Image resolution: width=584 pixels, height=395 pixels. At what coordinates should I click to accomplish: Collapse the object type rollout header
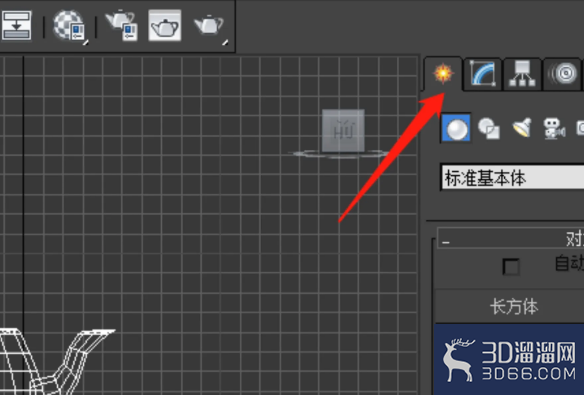(510, 238)
